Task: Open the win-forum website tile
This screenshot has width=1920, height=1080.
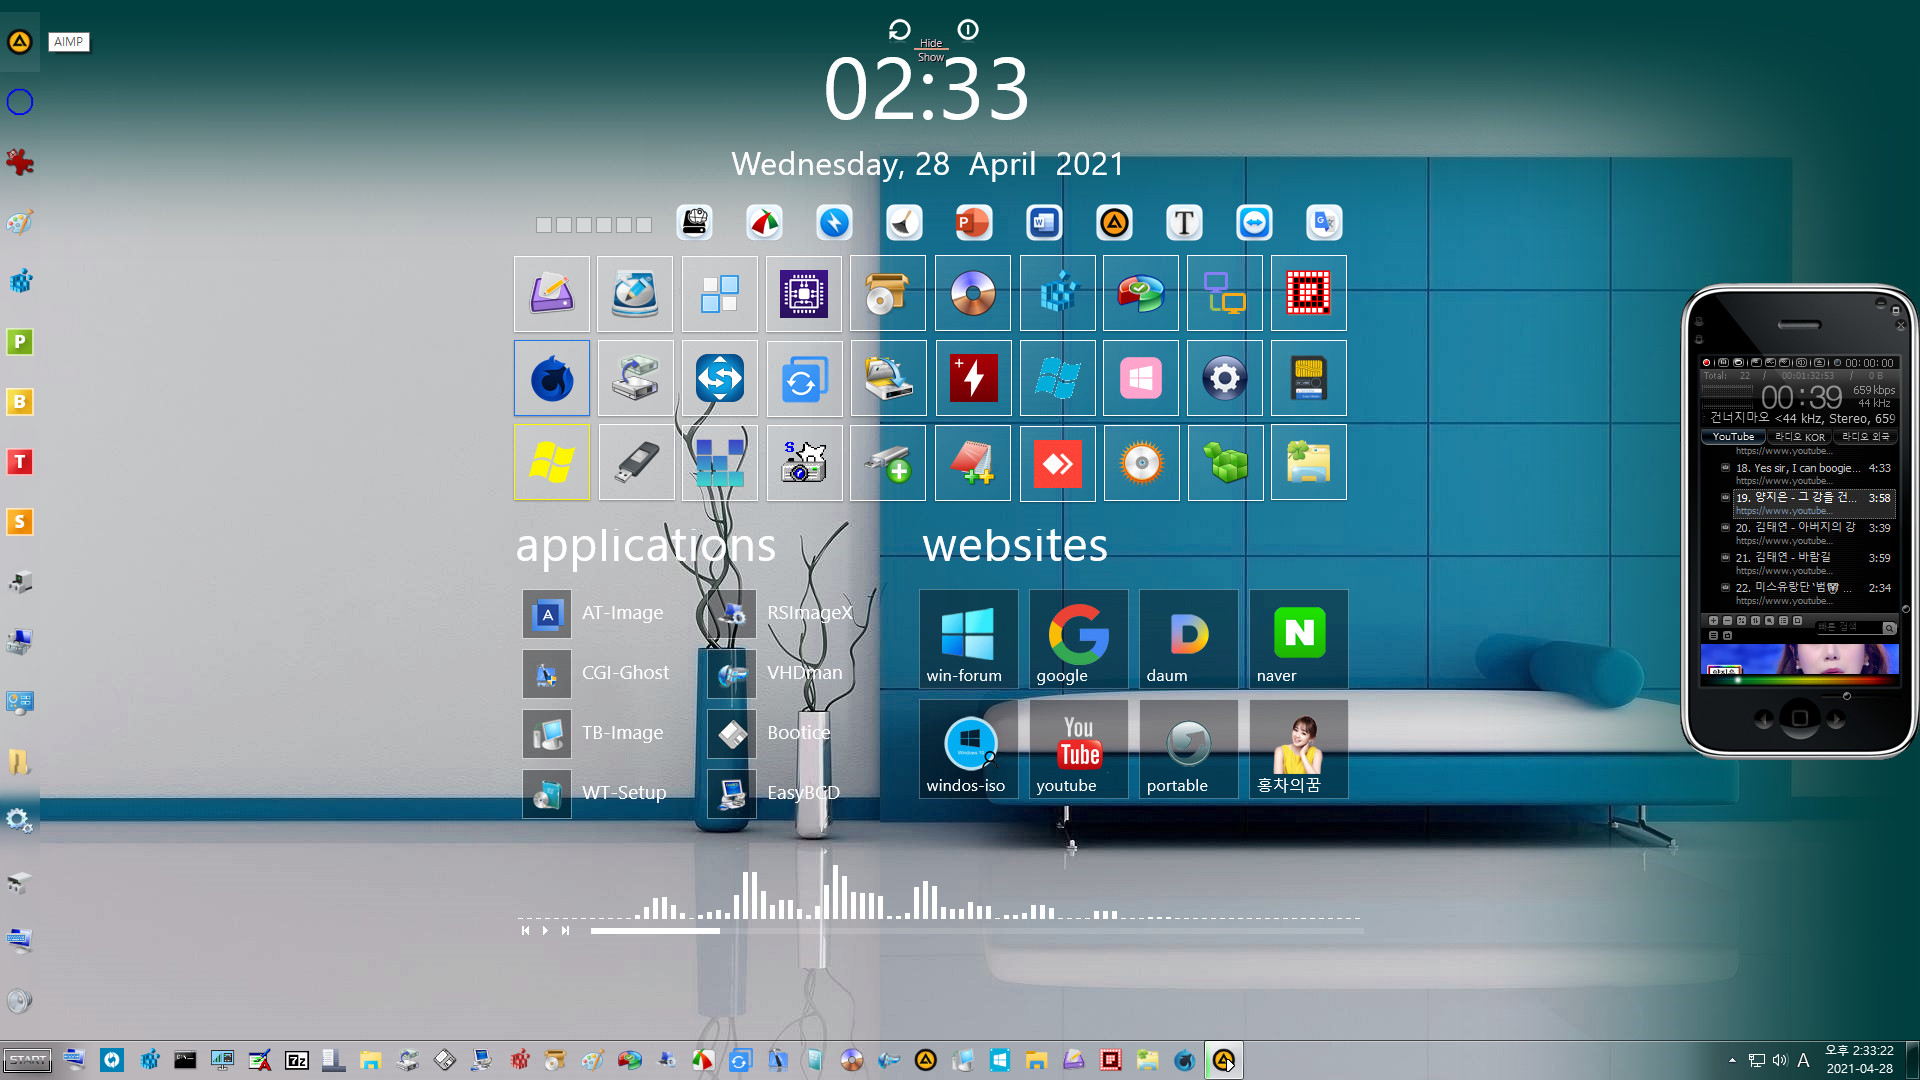Action: point(969,639)
